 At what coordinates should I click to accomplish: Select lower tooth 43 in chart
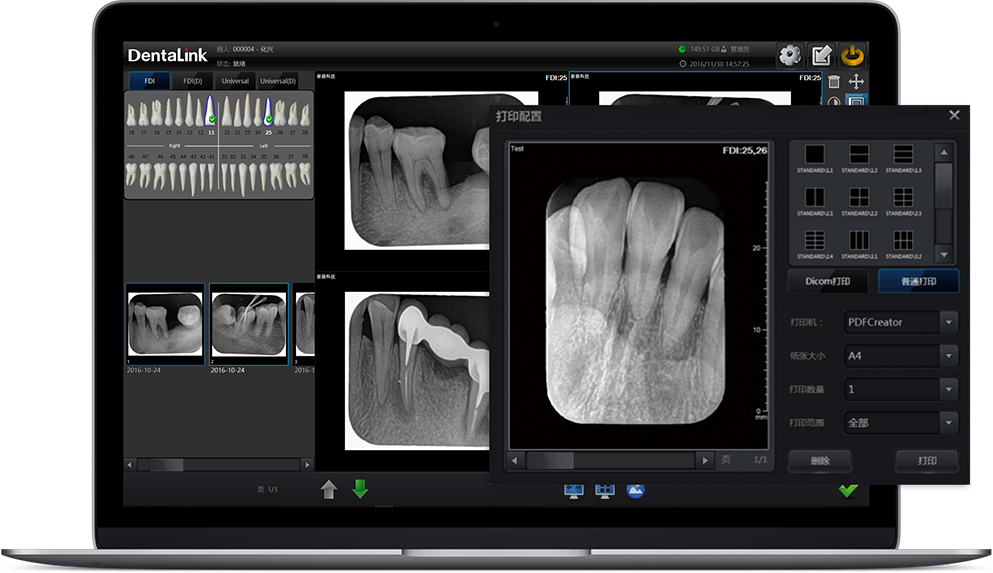click(193, 179)
